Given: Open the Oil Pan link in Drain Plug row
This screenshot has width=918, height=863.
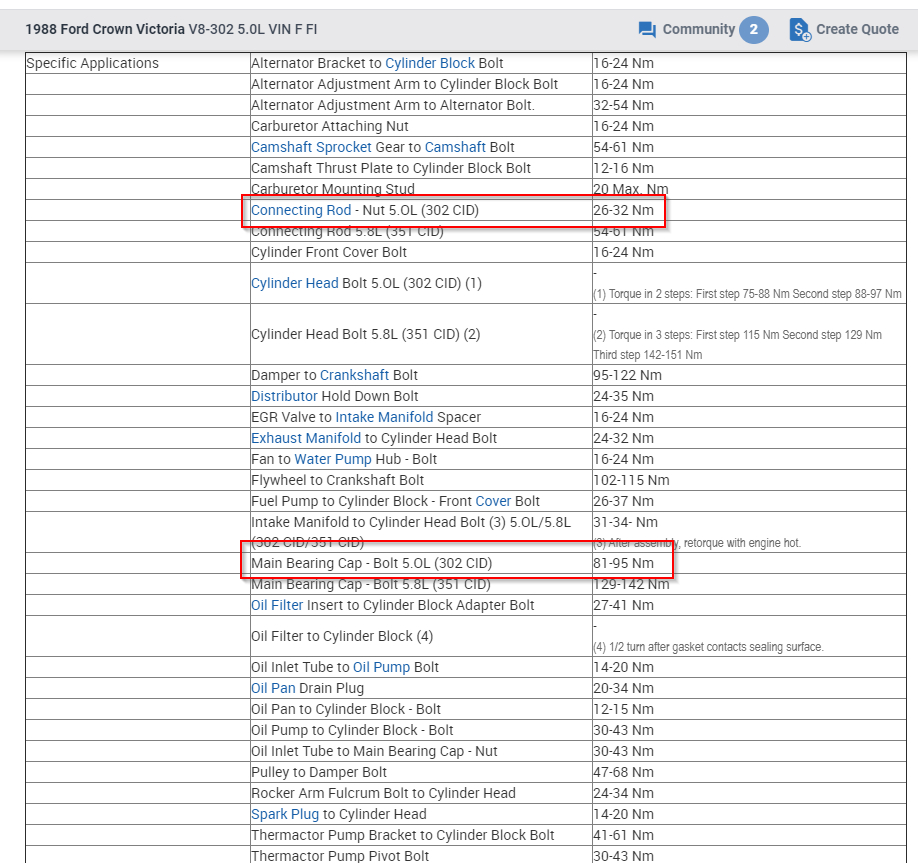Looking at the screenshot, I should [273, 689].
